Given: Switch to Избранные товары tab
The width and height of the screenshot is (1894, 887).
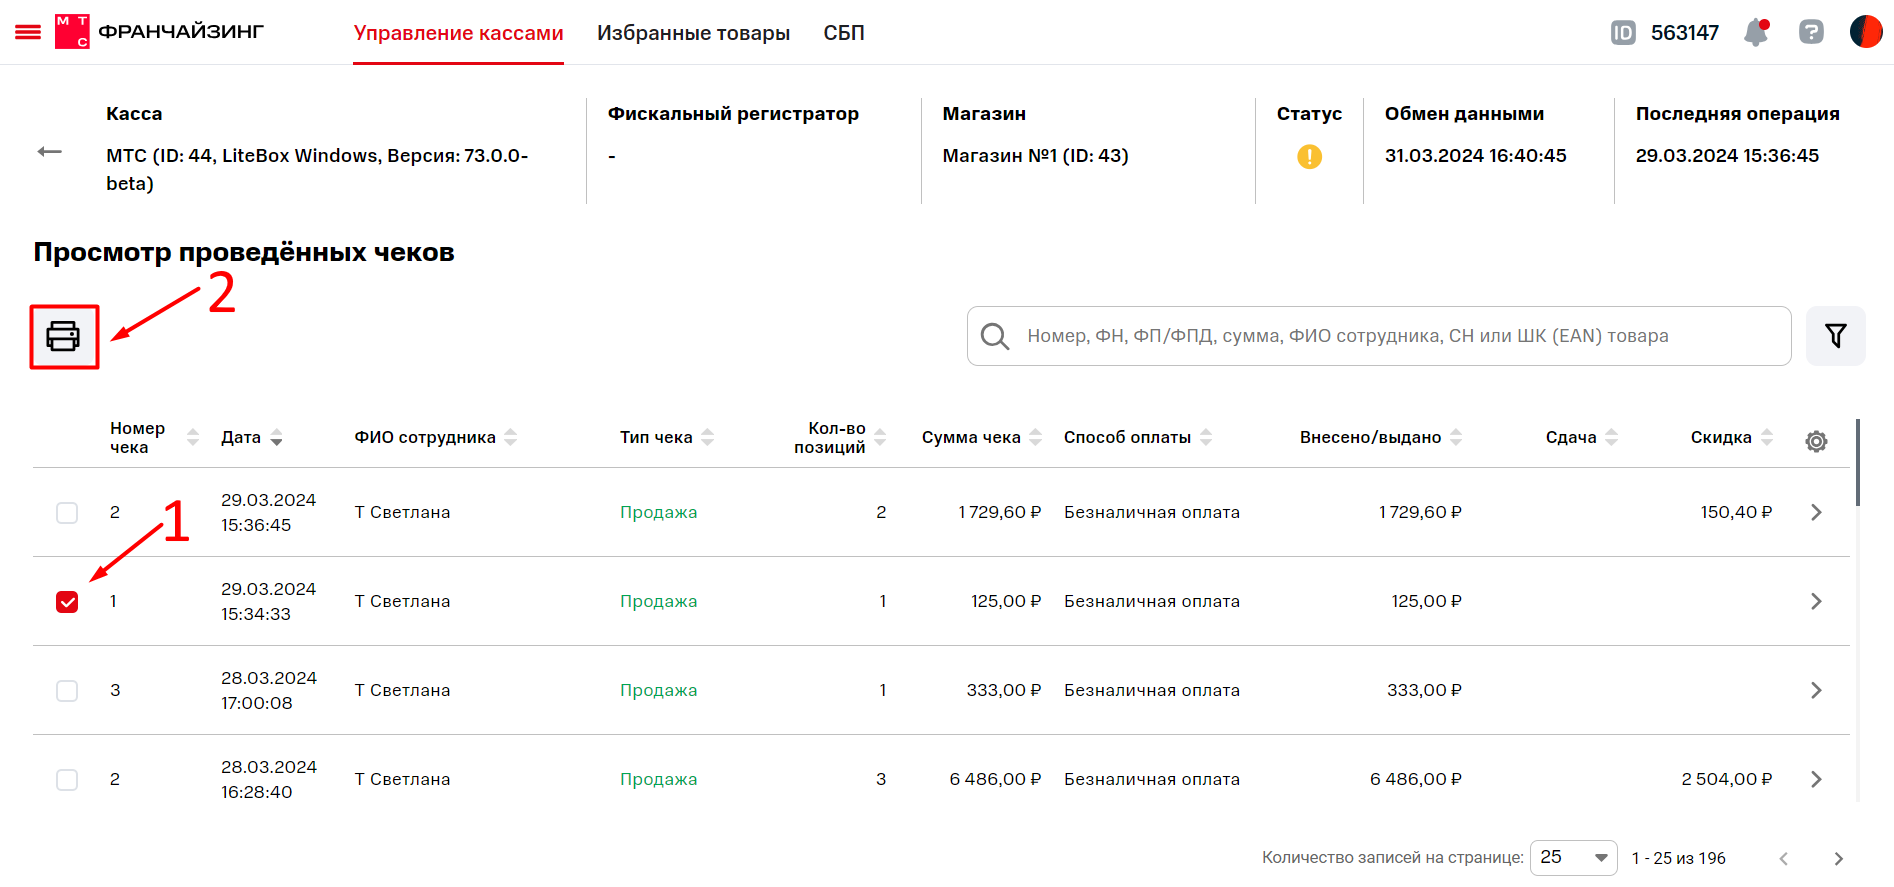Looking at the screenshot, I should tap(693, 33).
